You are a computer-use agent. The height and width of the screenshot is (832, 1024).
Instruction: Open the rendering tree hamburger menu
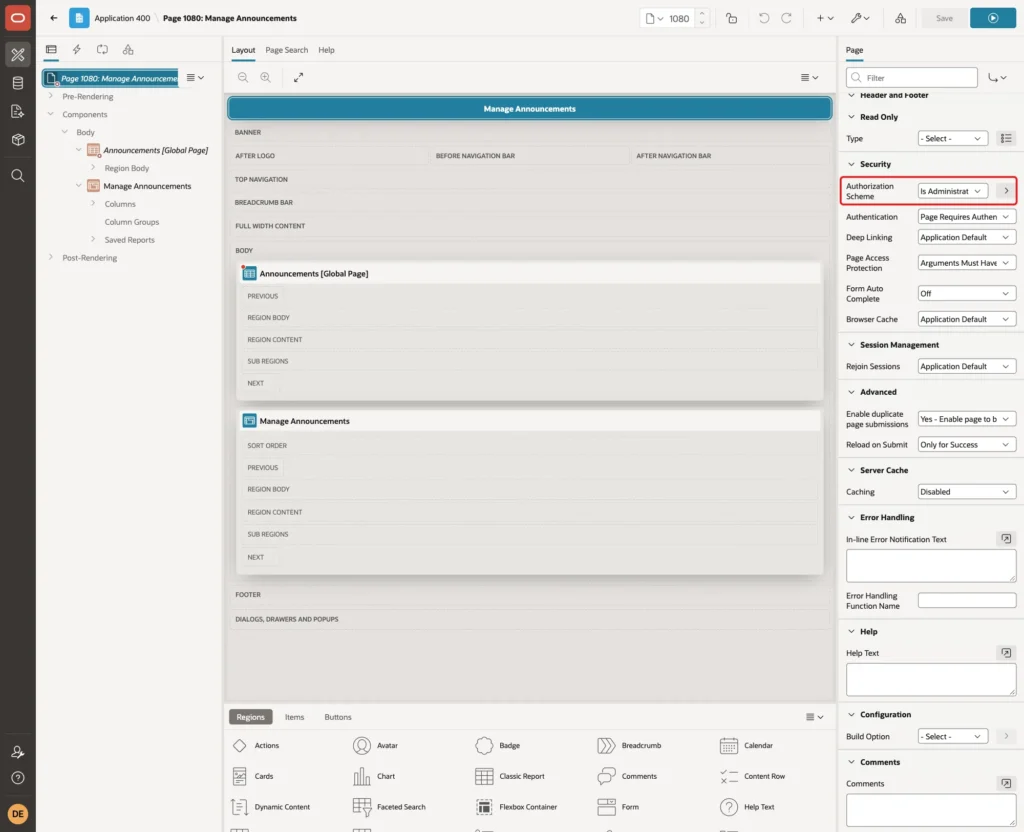click(195, 77)
